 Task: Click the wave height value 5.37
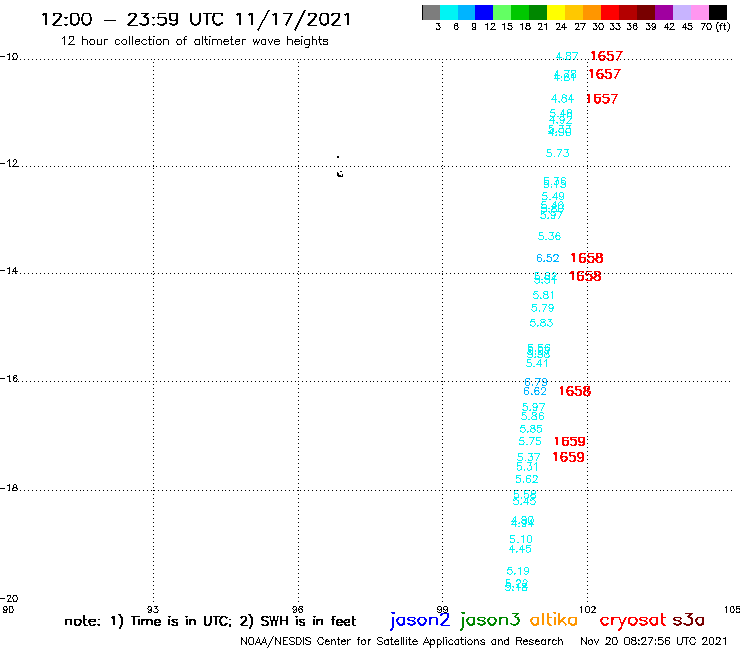pyautogui.click(x=529, y=457)
